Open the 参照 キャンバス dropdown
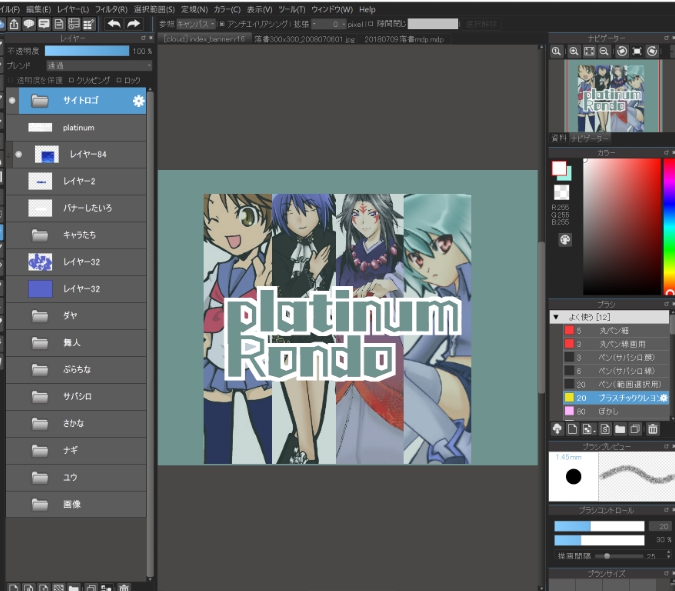 (196, 24)
